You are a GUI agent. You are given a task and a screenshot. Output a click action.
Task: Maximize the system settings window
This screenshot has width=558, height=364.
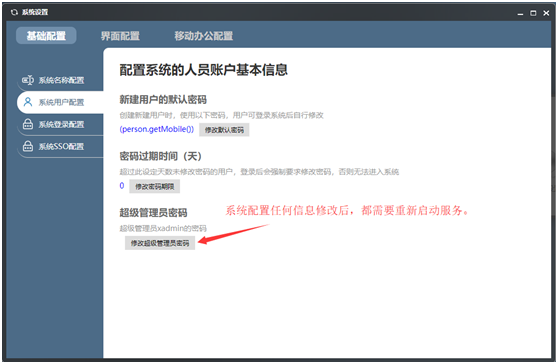point(533,13)
